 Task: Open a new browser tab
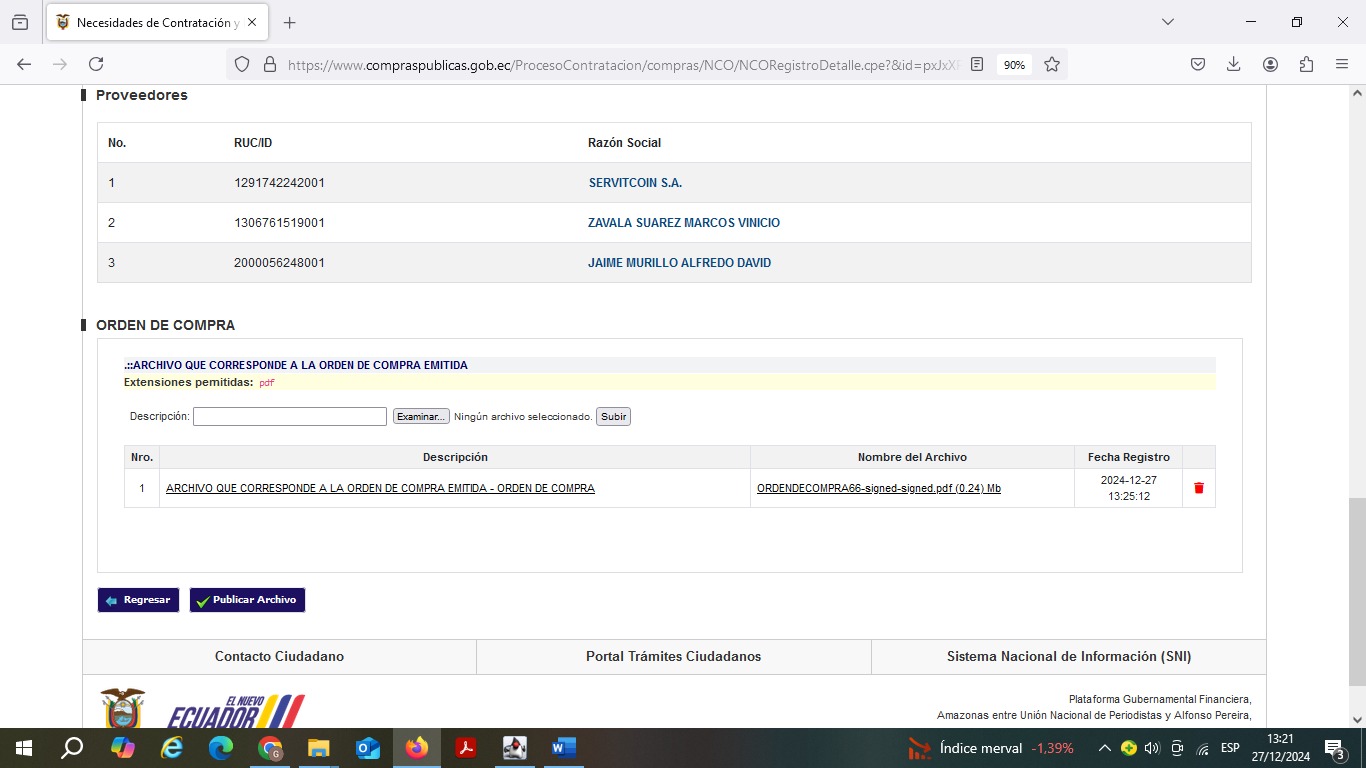tap(290, 22)
